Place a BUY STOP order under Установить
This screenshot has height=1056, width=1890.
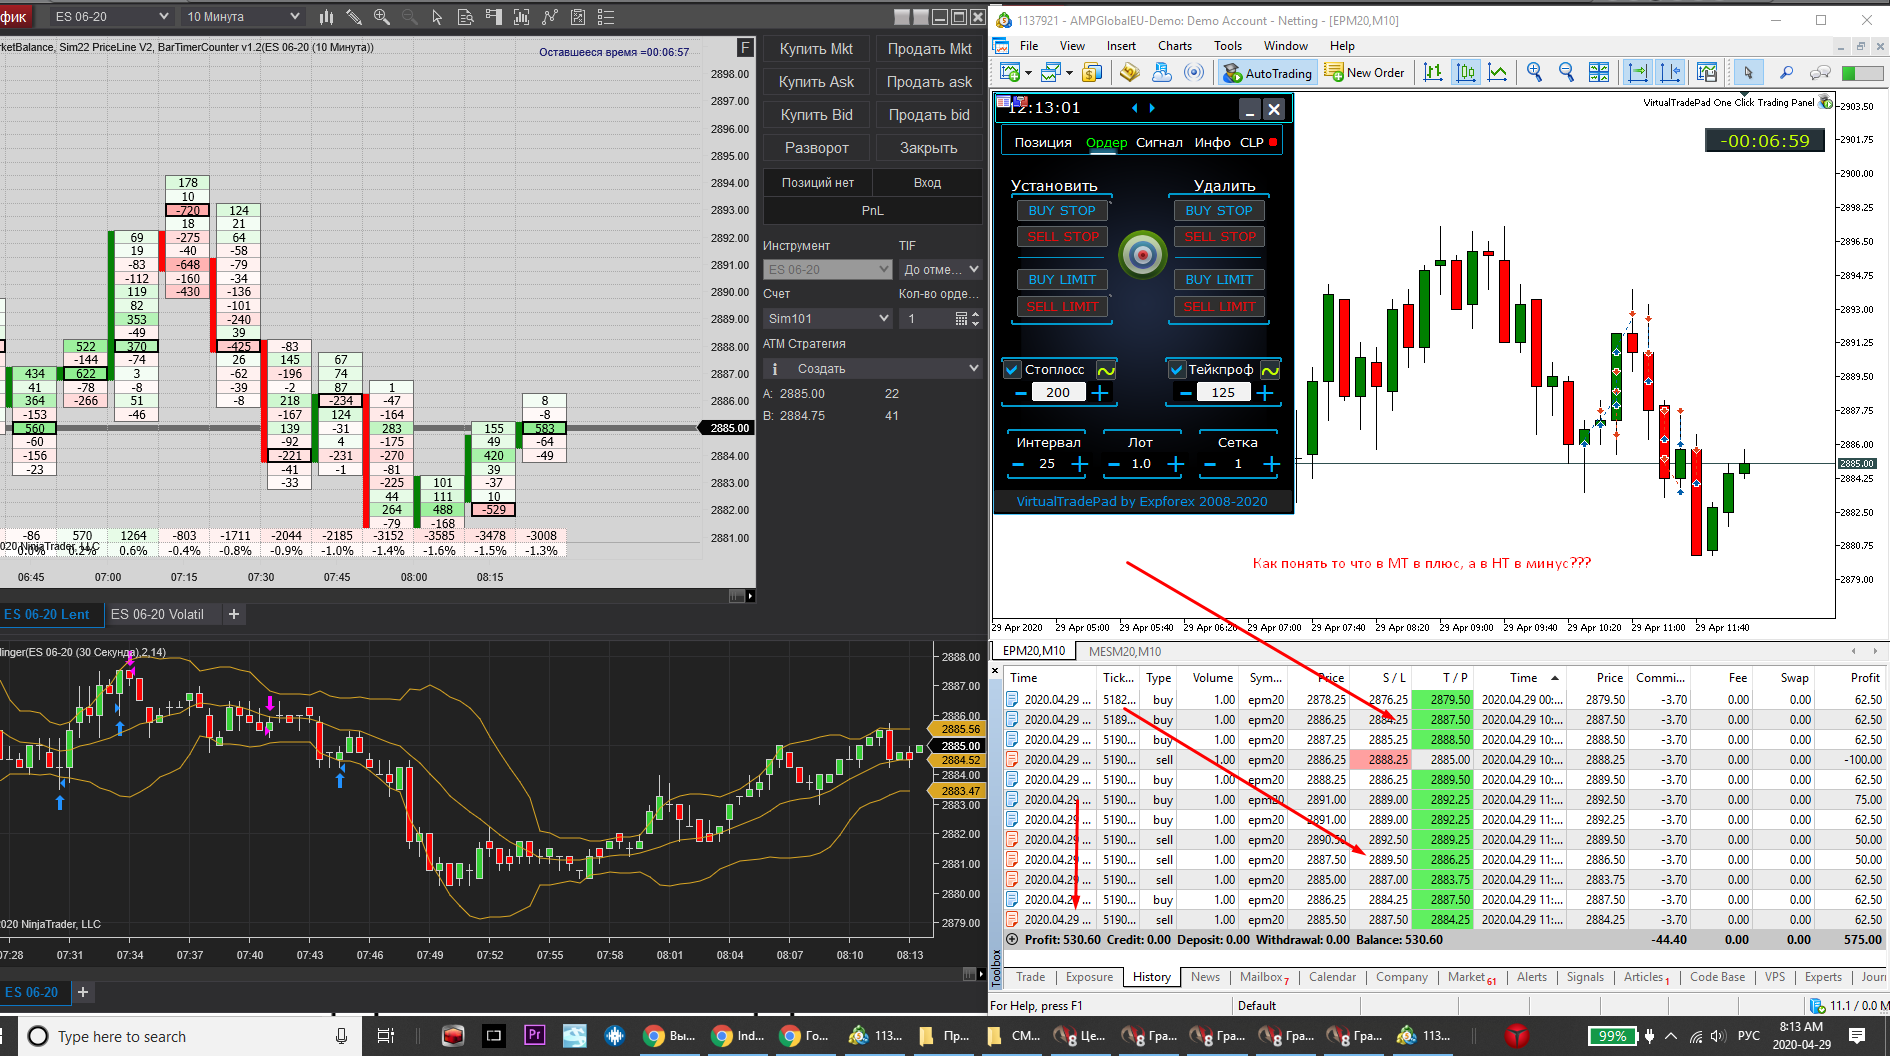click(x=1062, y=211)
